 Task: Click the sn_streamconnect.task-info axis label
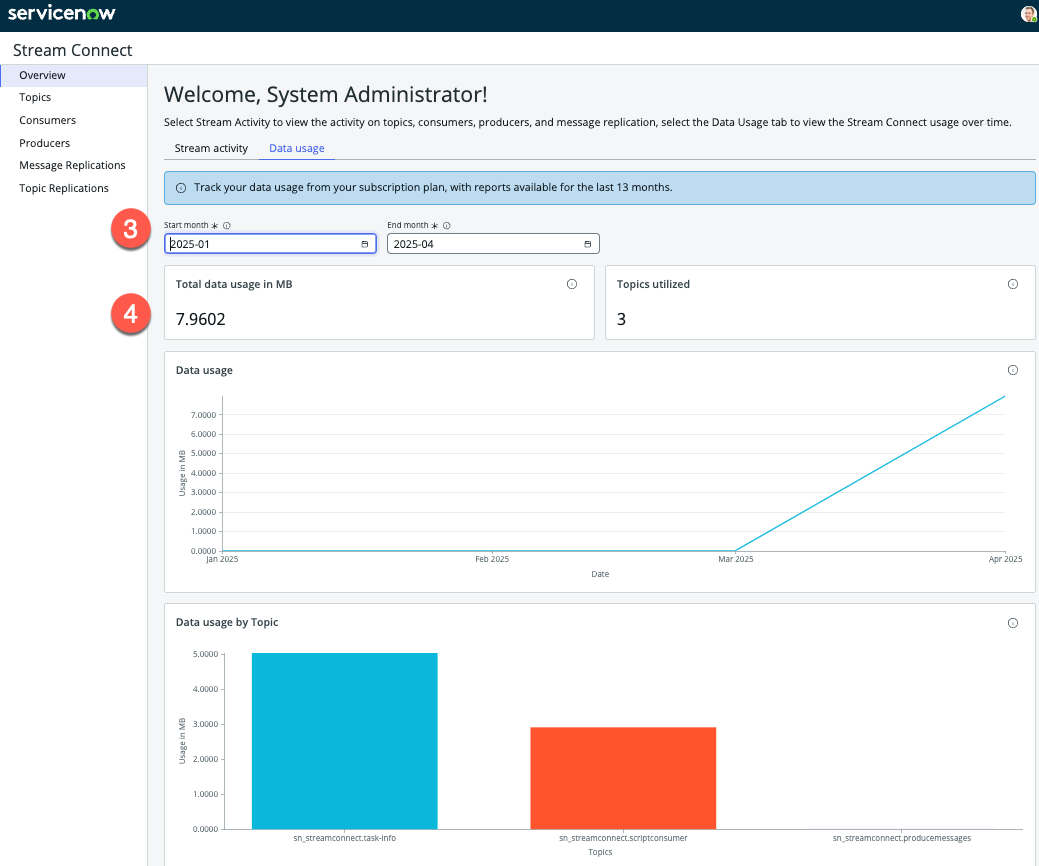click(345, 838)
